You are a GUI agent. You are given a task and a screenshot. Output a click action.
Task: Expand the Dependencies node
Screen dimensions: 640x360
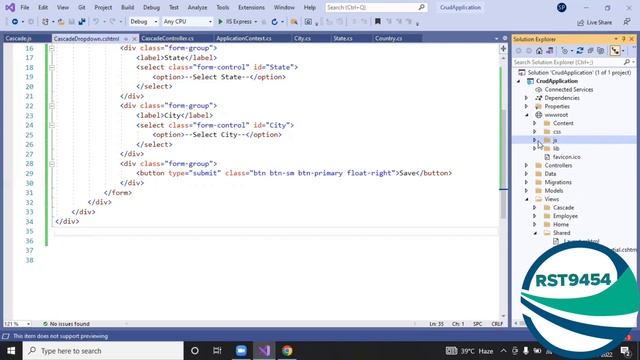[527, 98]
